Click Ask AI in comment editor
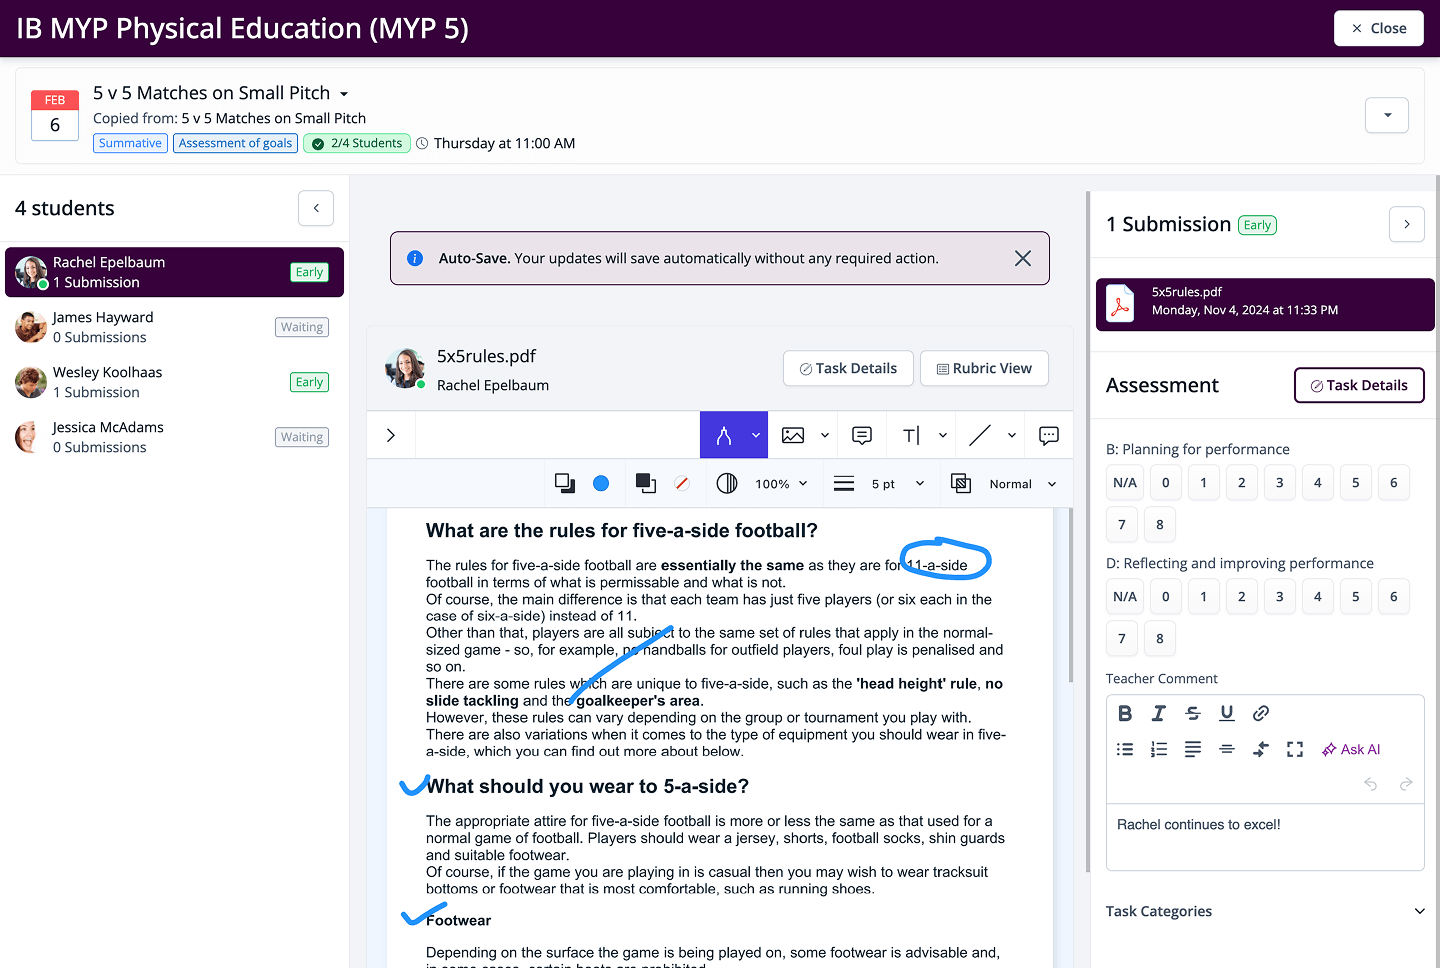Screen dimensions: 1440x968 pos(1351,749)
